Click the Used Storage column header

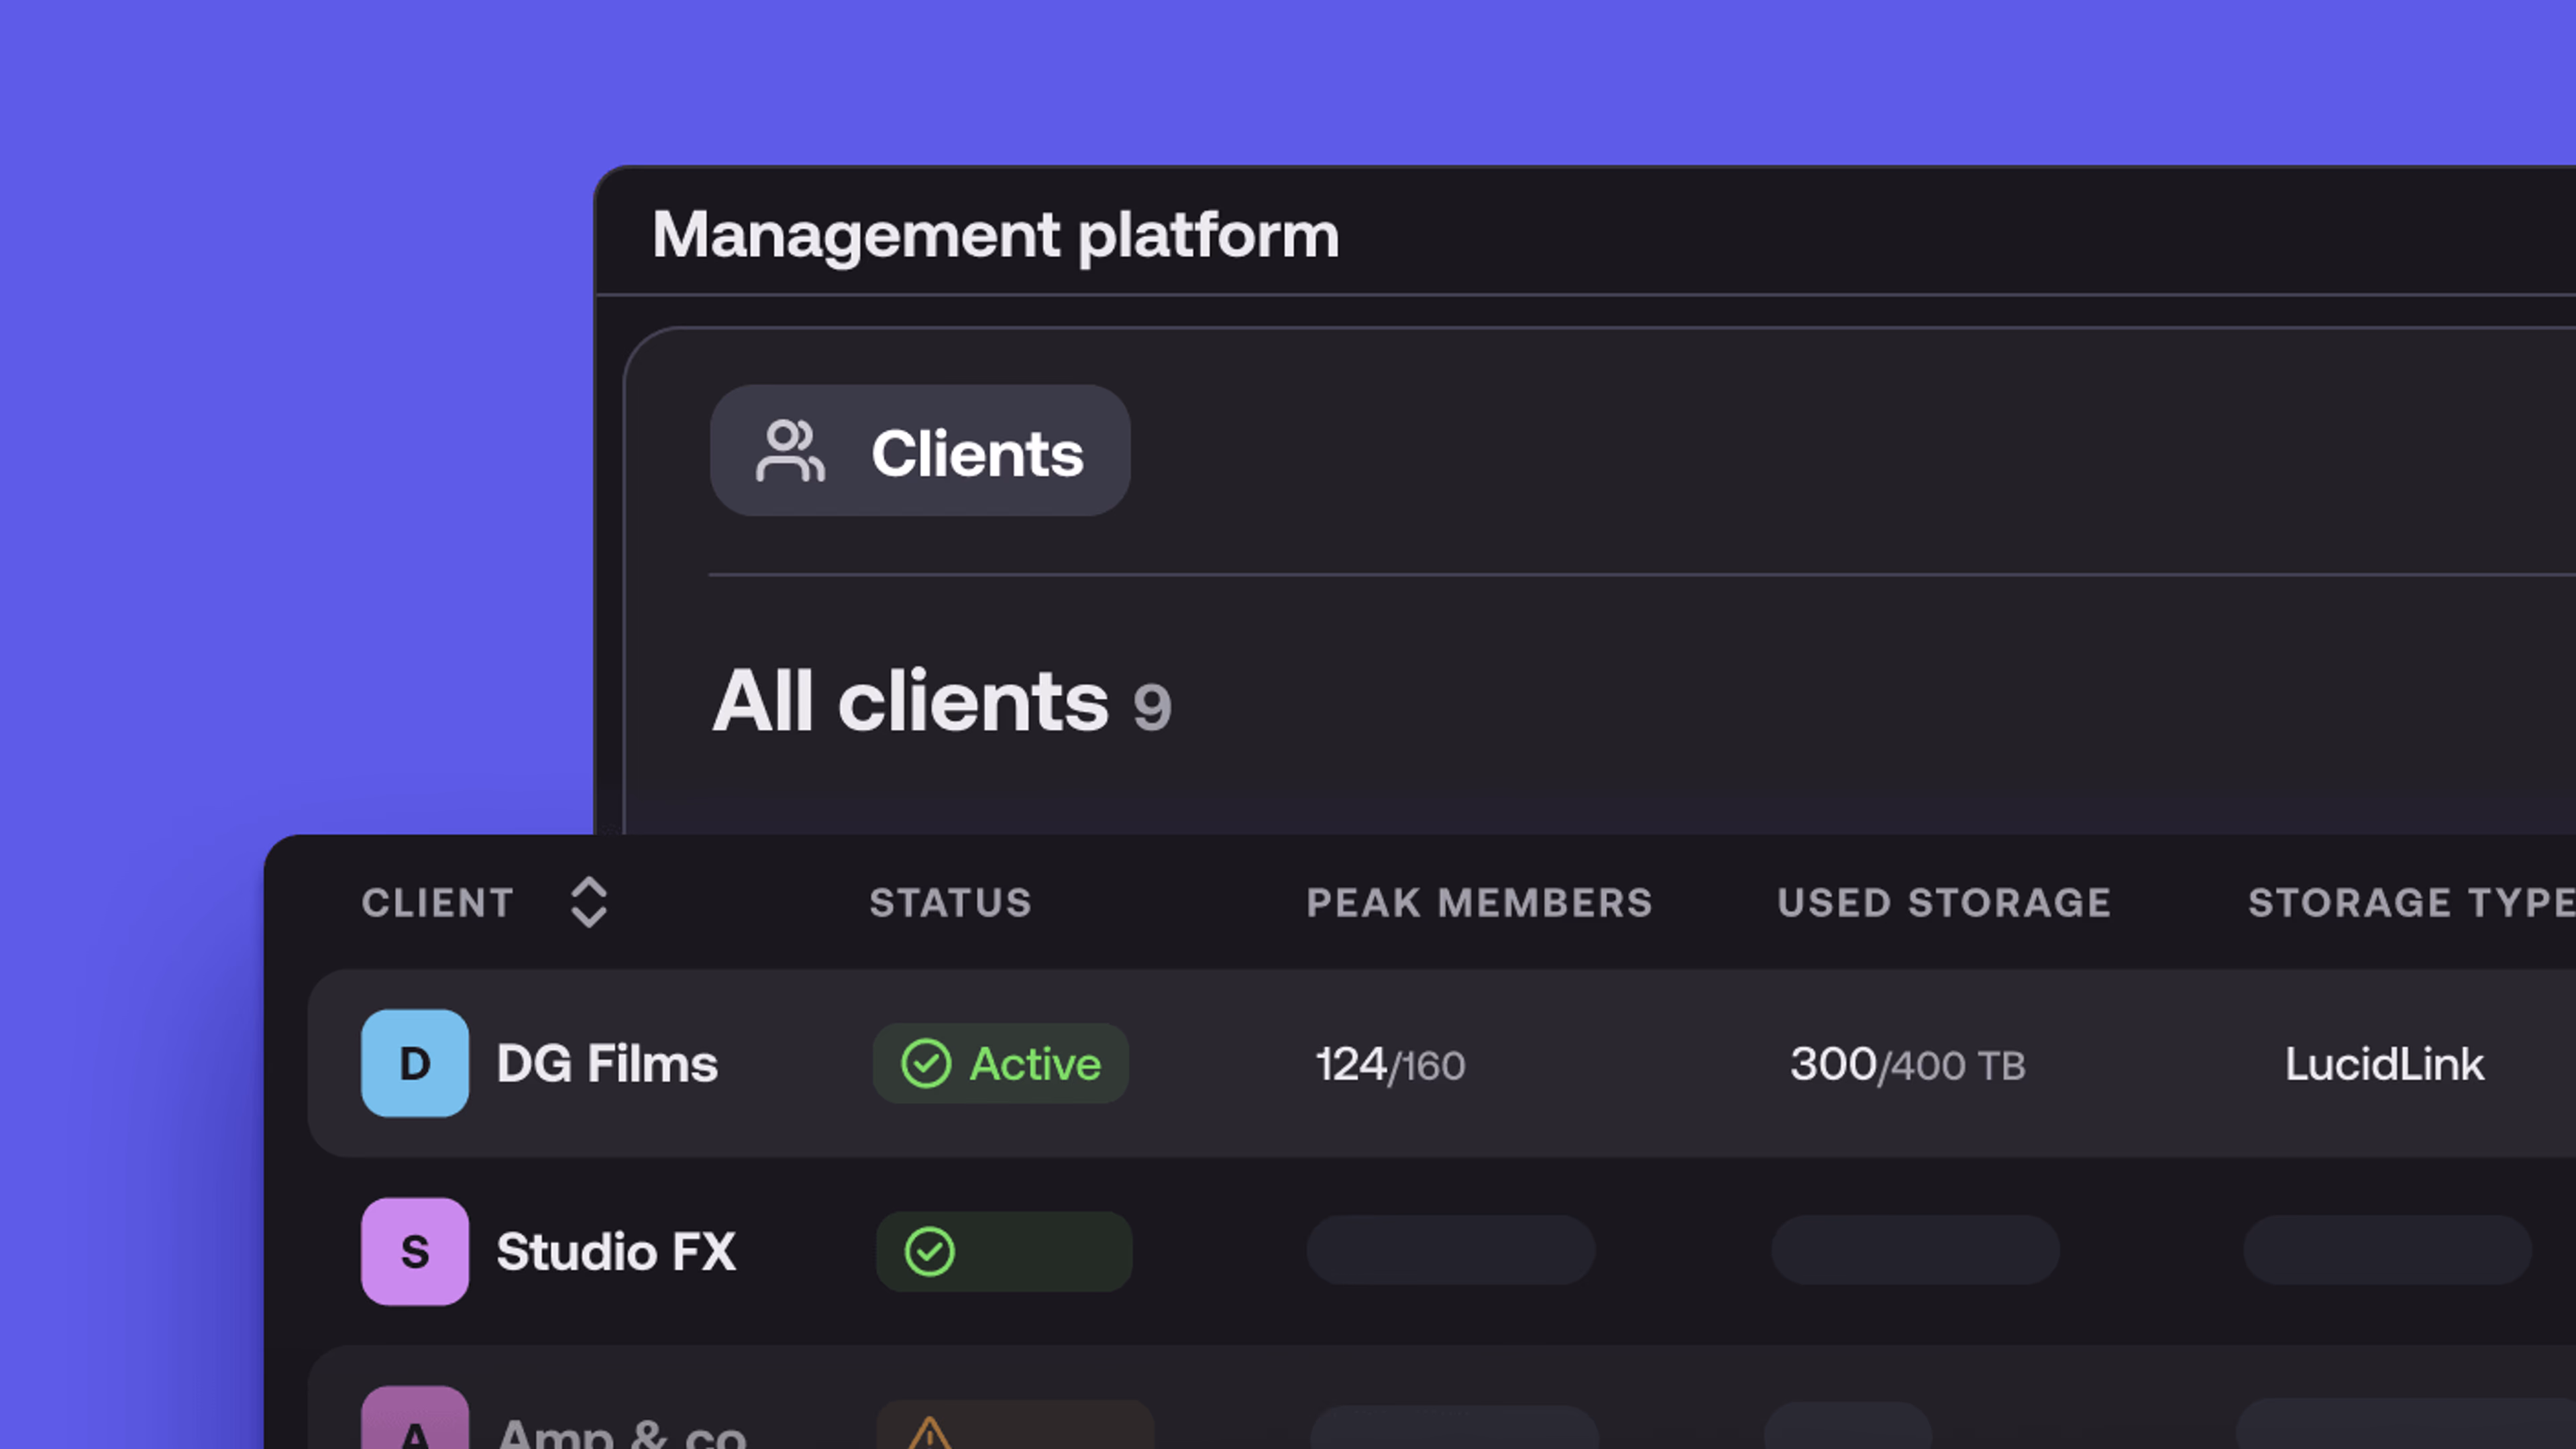click(x=1944, y=902)
